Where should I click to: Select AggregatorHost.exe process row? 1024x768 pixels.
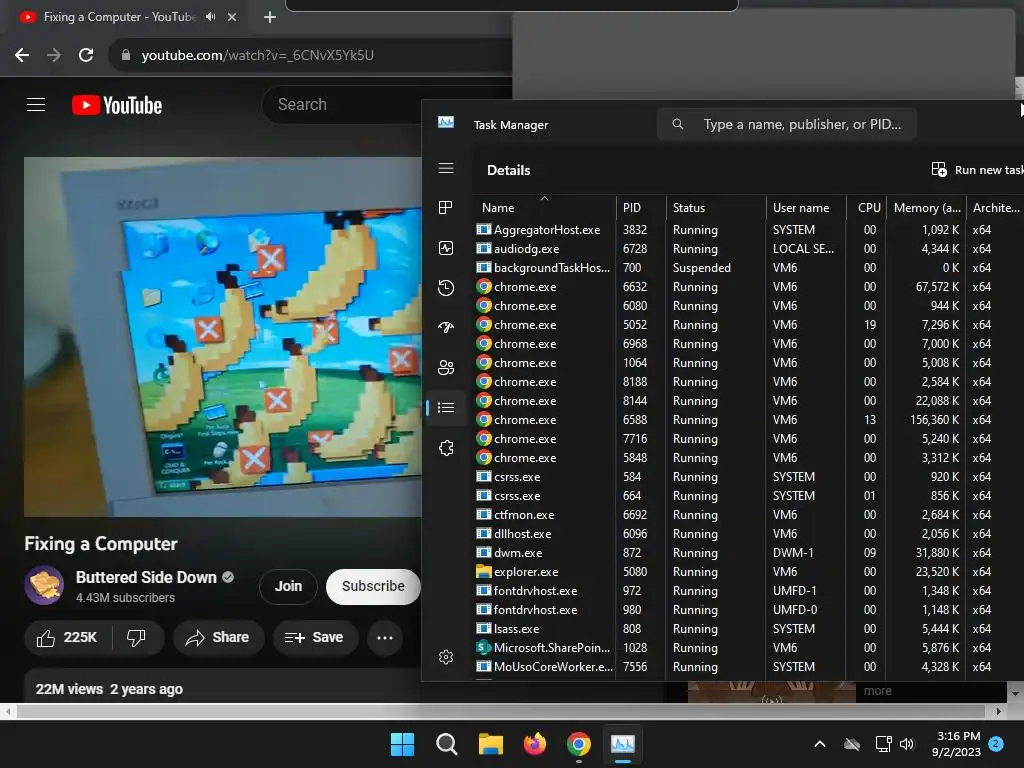point(748,230)
